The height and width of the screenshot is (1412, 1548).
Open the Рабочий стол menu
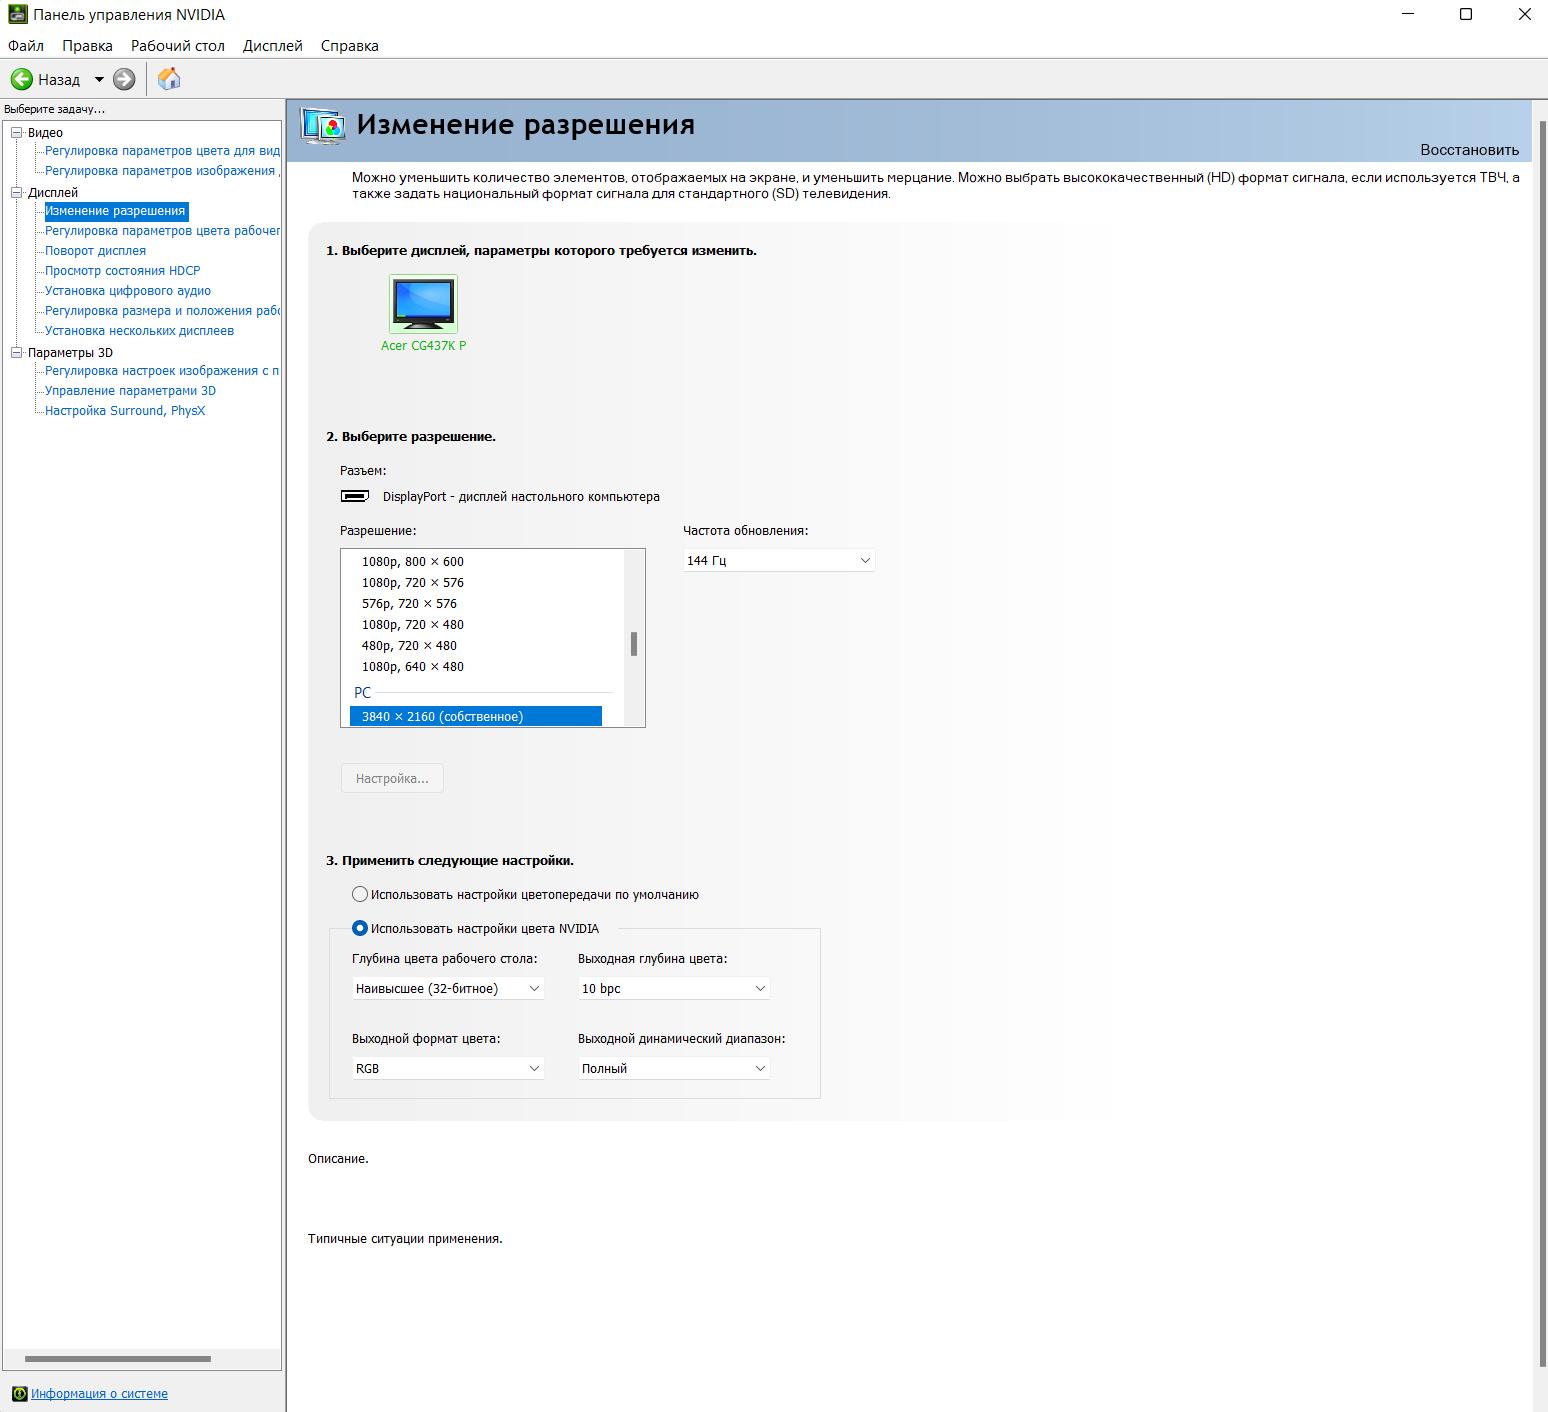pyautogui.click(x=178, y=46)
